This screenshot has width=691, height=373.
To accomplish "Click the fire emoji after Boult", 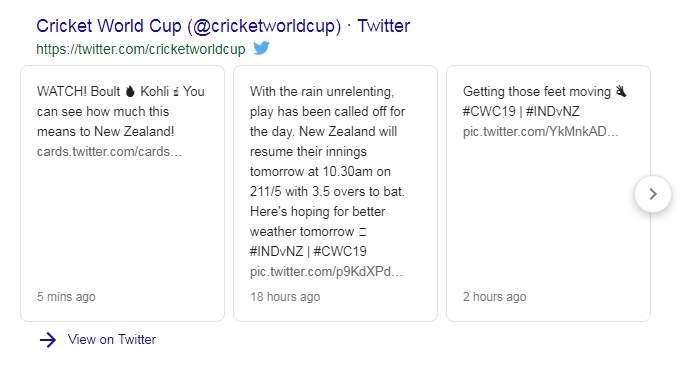I will tap(130, 91).
